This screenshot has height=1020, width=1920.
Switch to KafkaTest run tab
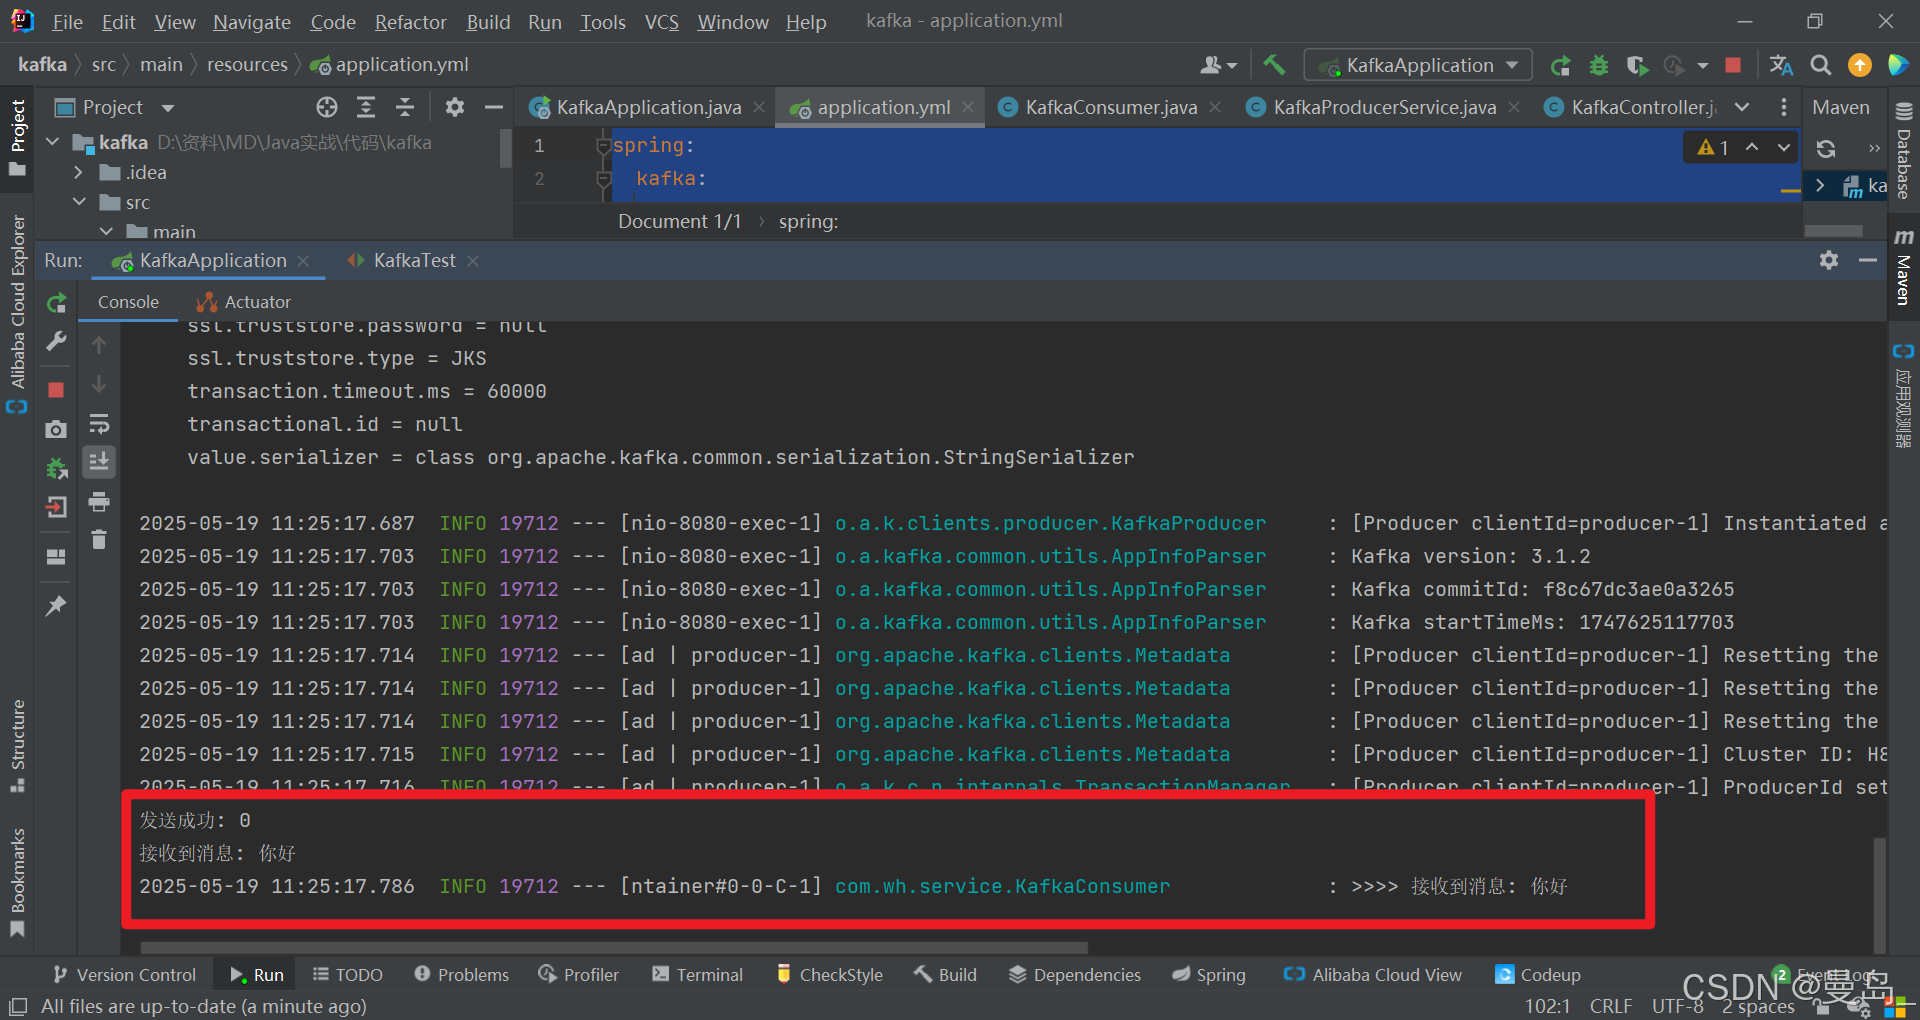point(413,261)
